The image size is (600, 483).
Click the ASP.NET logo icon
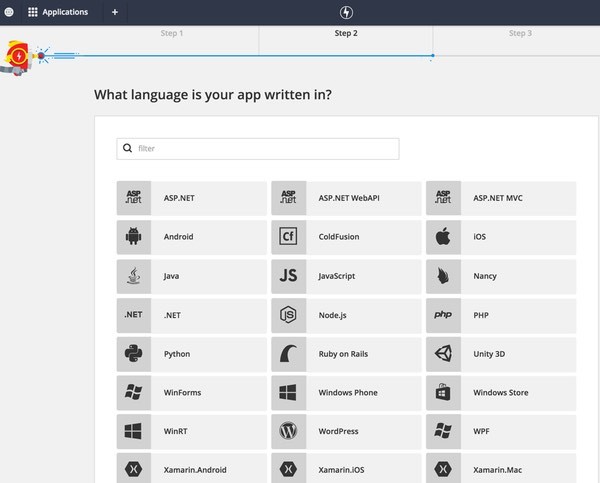tap(134, 197)
